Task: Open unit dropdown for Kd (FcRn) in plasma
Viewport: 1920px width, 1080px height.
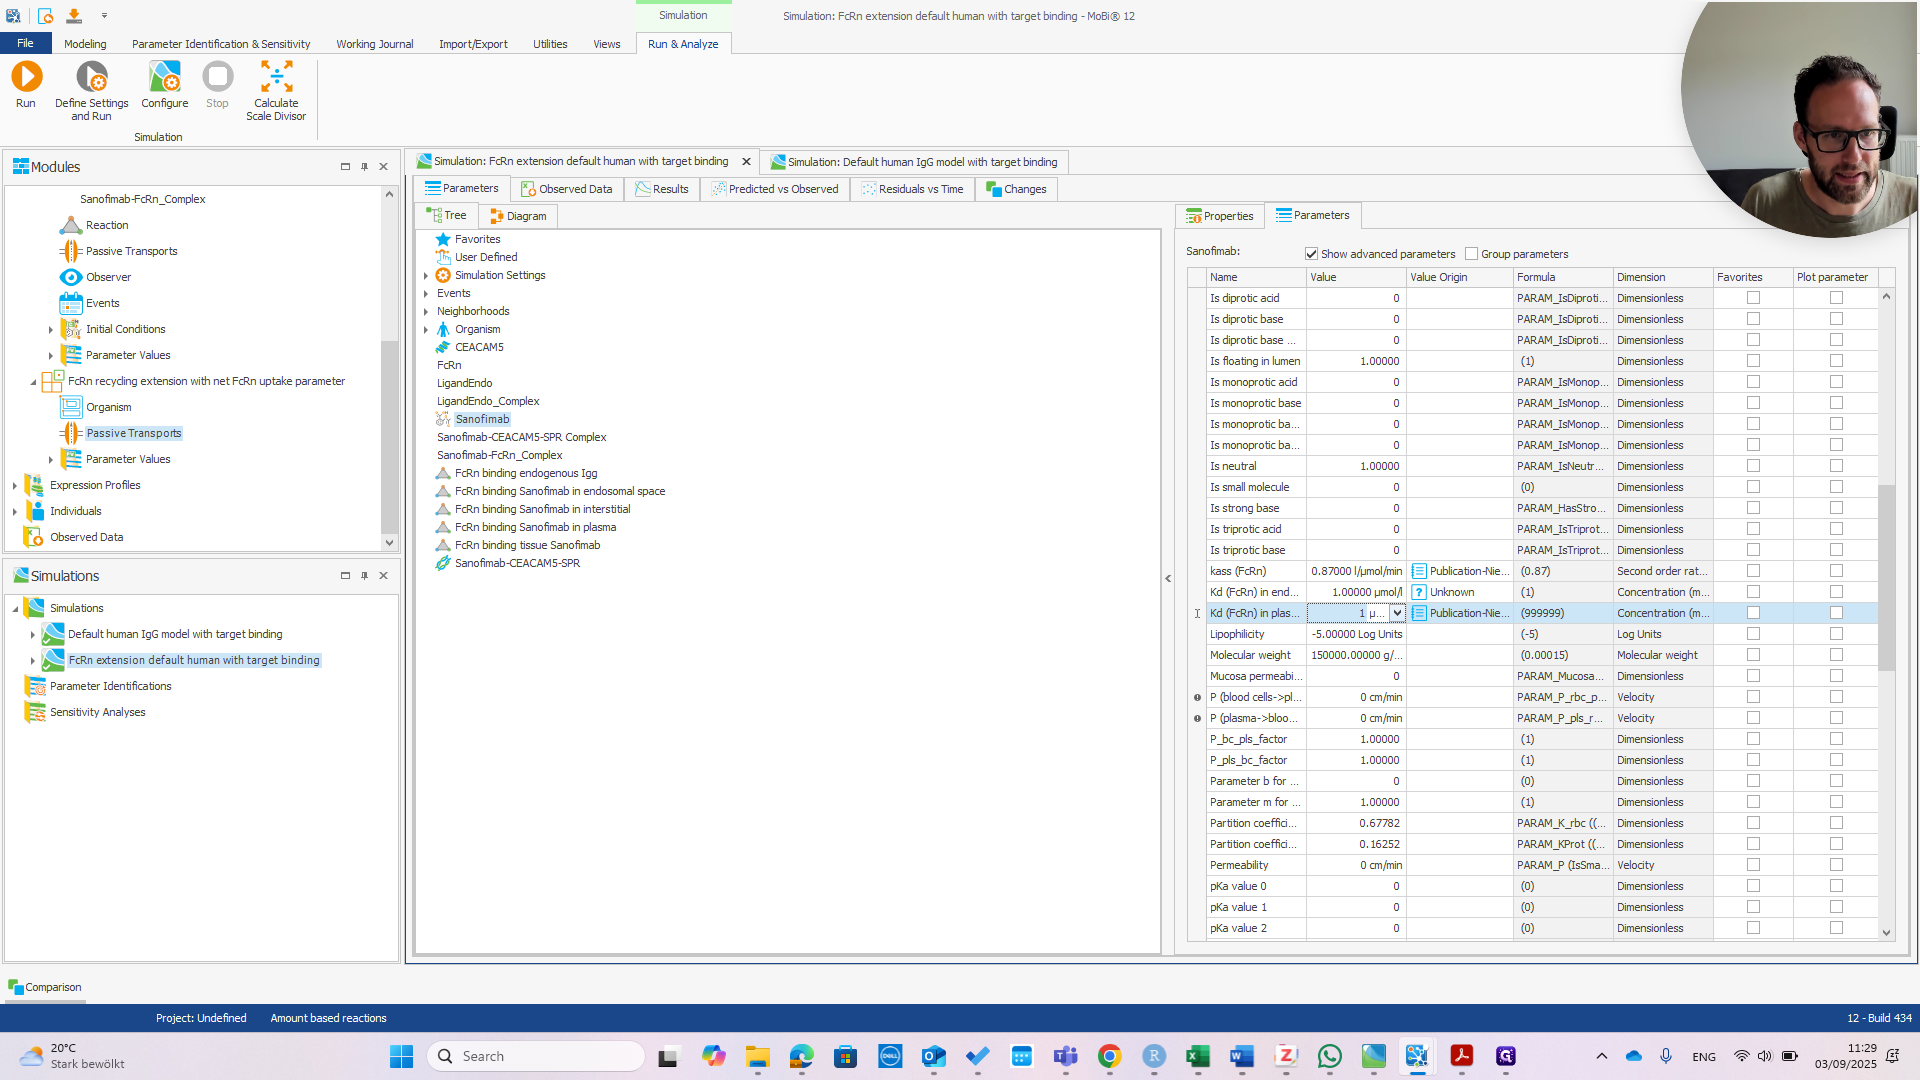Action: [x=1397, y=613]
